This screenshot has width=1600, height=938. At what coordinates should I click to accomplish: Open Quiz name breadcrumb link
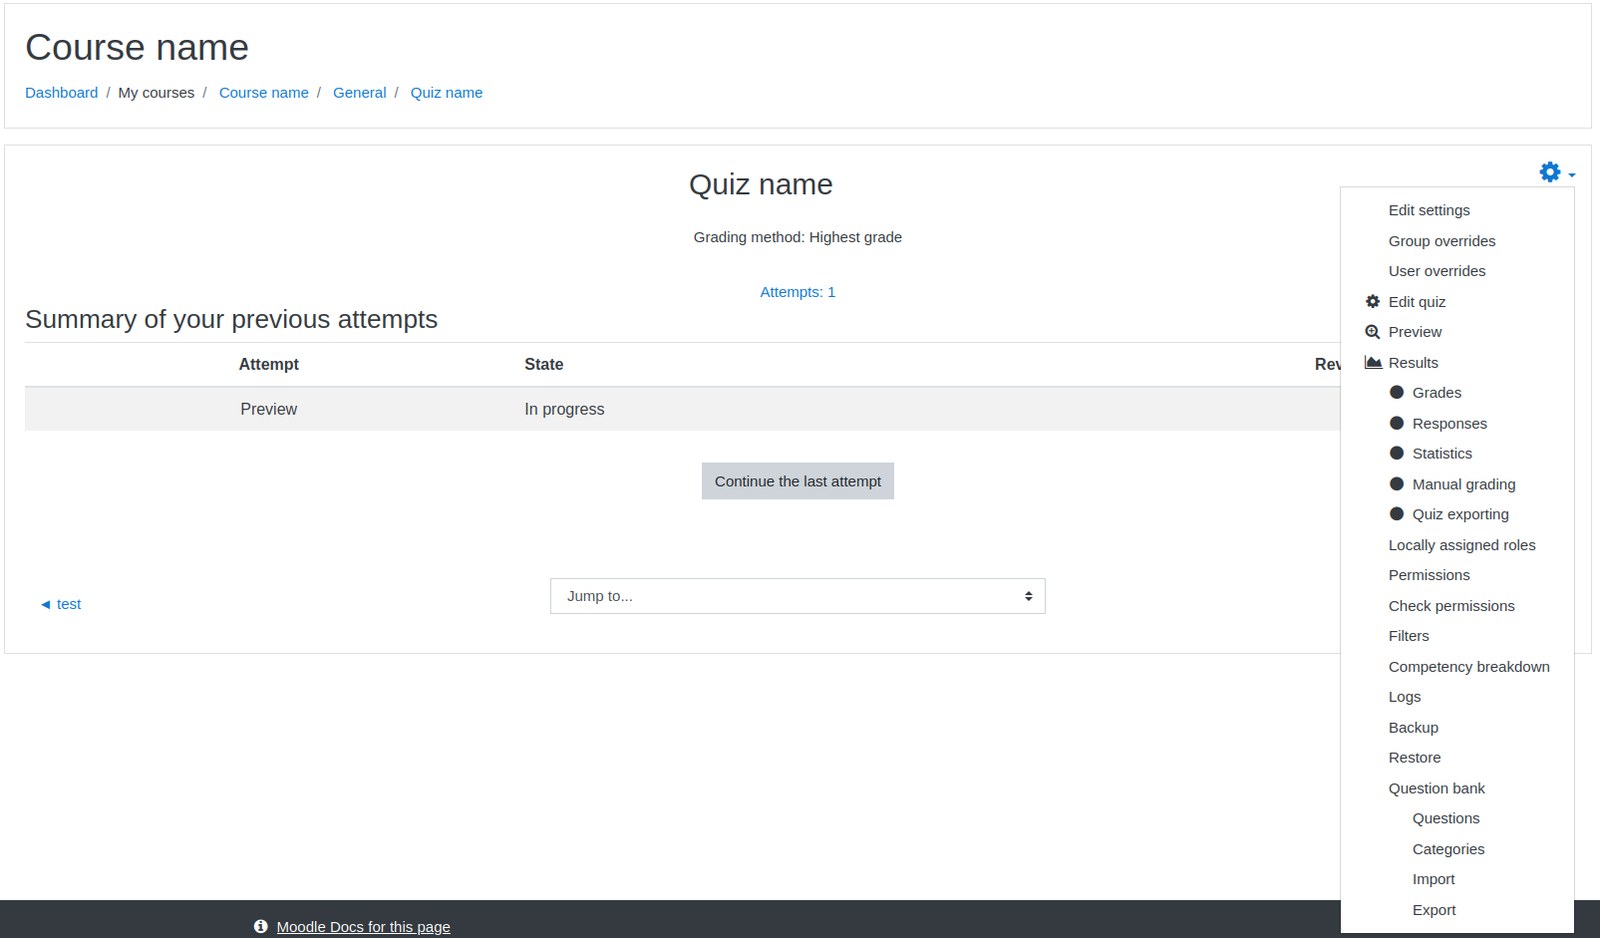pyautogui.click(x=446, y=93)
